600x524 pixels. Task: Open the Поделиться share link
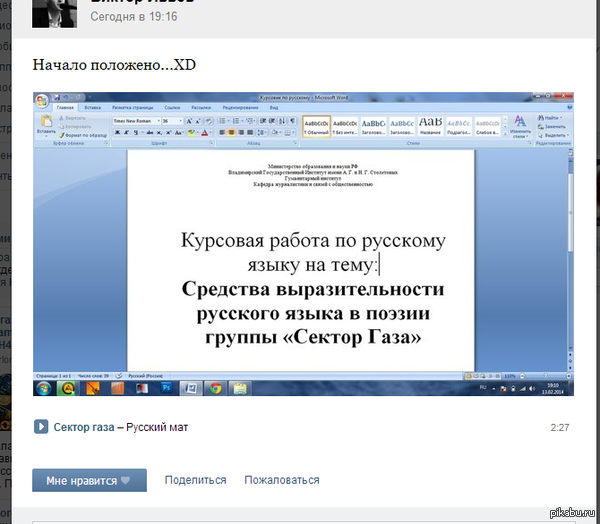click(x=195, y=480)
